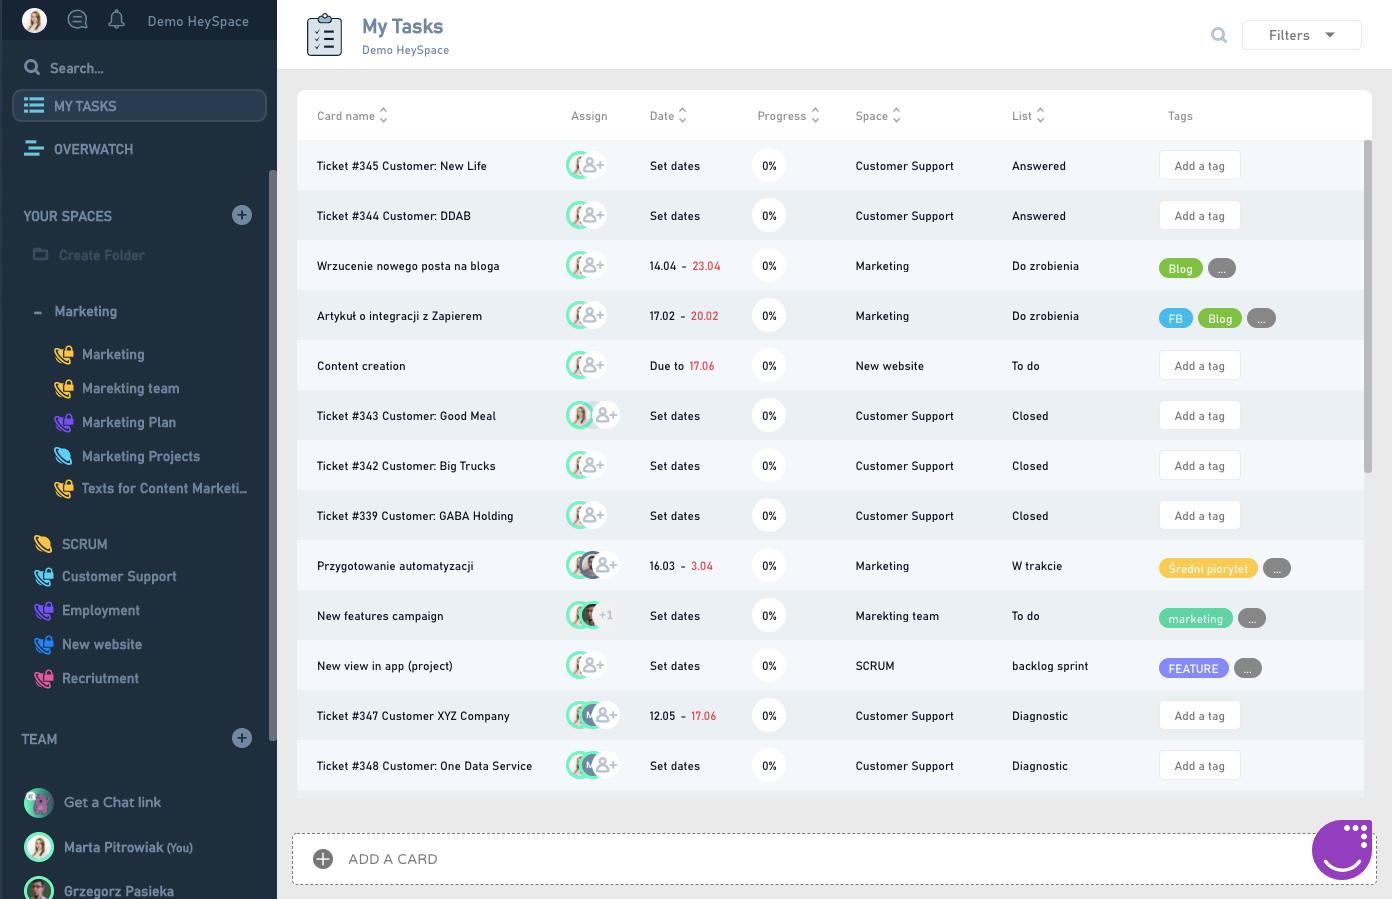This screenshot has width=1392, height=899.
Task: Open the notifications bell icon
Action: [116, 20]
